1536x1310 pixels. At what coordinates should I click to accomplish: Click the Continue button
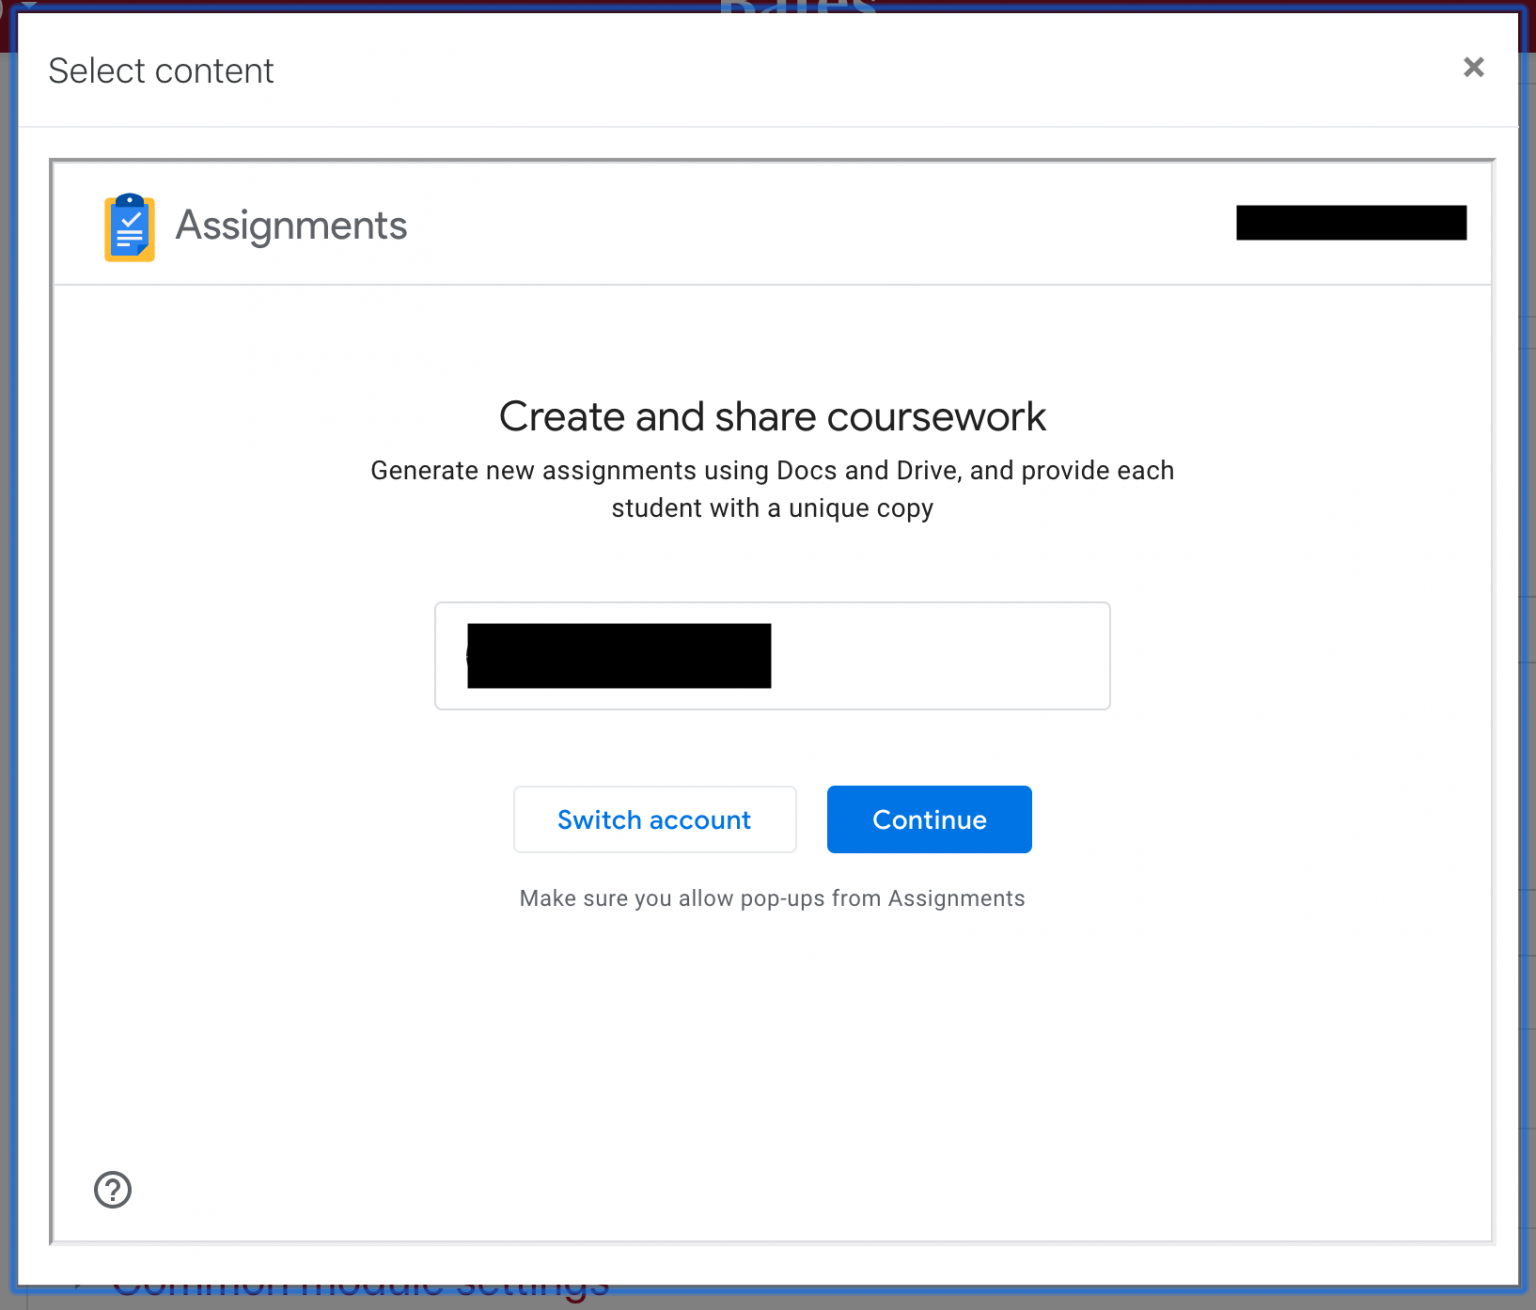(x=929, y=820)
